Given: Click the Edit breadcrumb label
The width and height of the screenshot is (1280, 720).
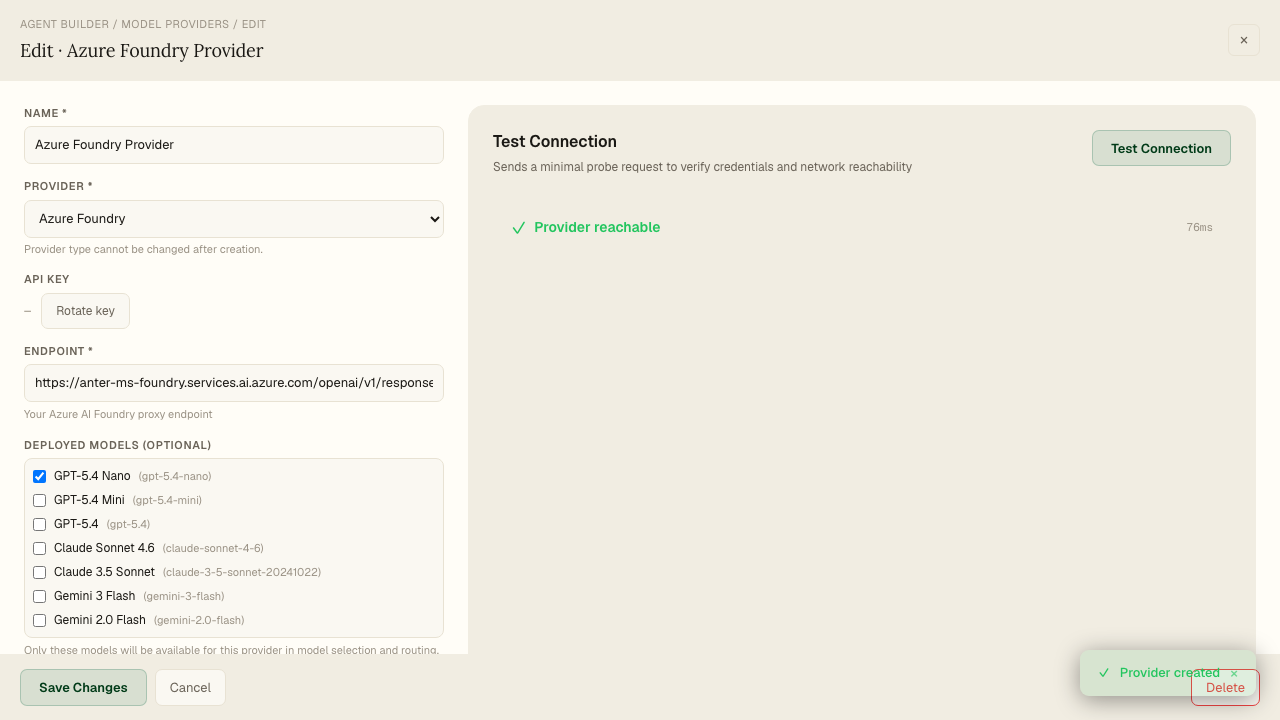Looking at the screenshot, I should coord(254,24).
